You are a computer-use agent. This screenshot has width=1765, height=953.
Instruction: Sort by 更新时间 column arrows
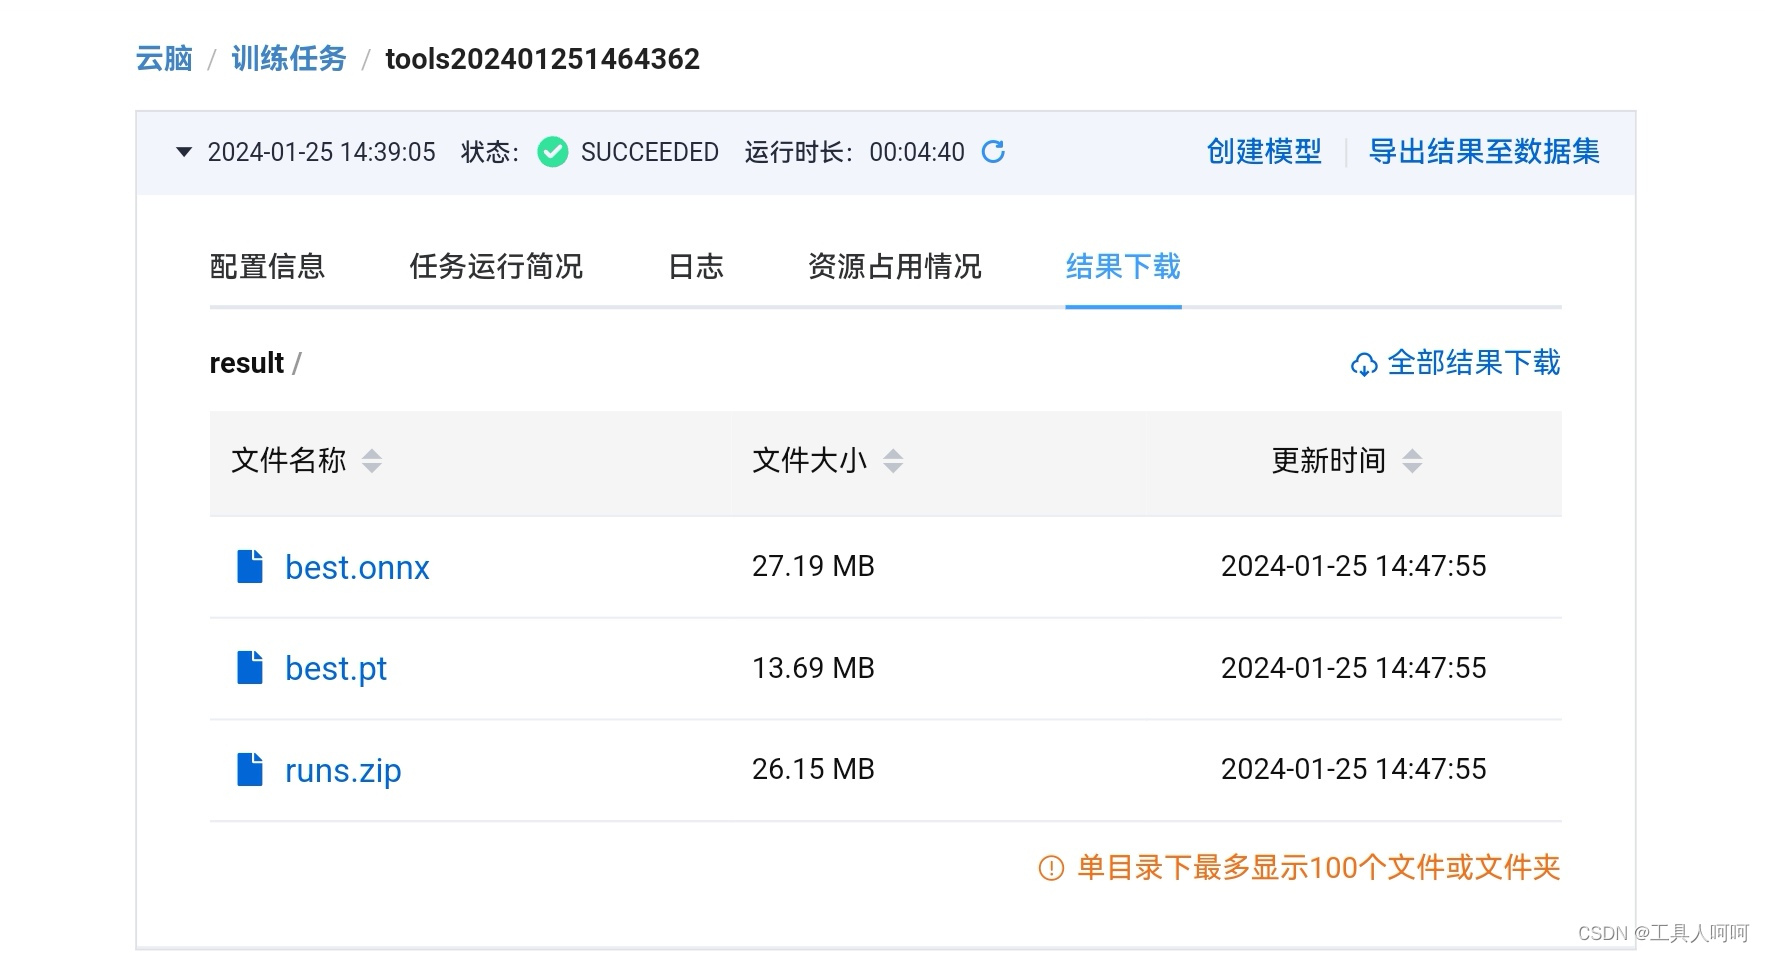[x=1412, y=461]
